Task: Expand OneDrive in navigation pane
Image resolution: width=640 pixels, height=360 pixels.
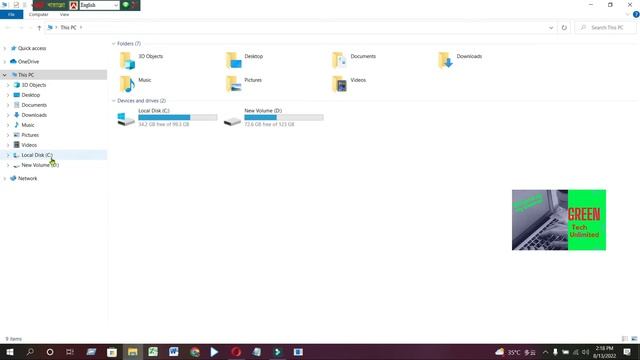Action: (x=4, y=62)
